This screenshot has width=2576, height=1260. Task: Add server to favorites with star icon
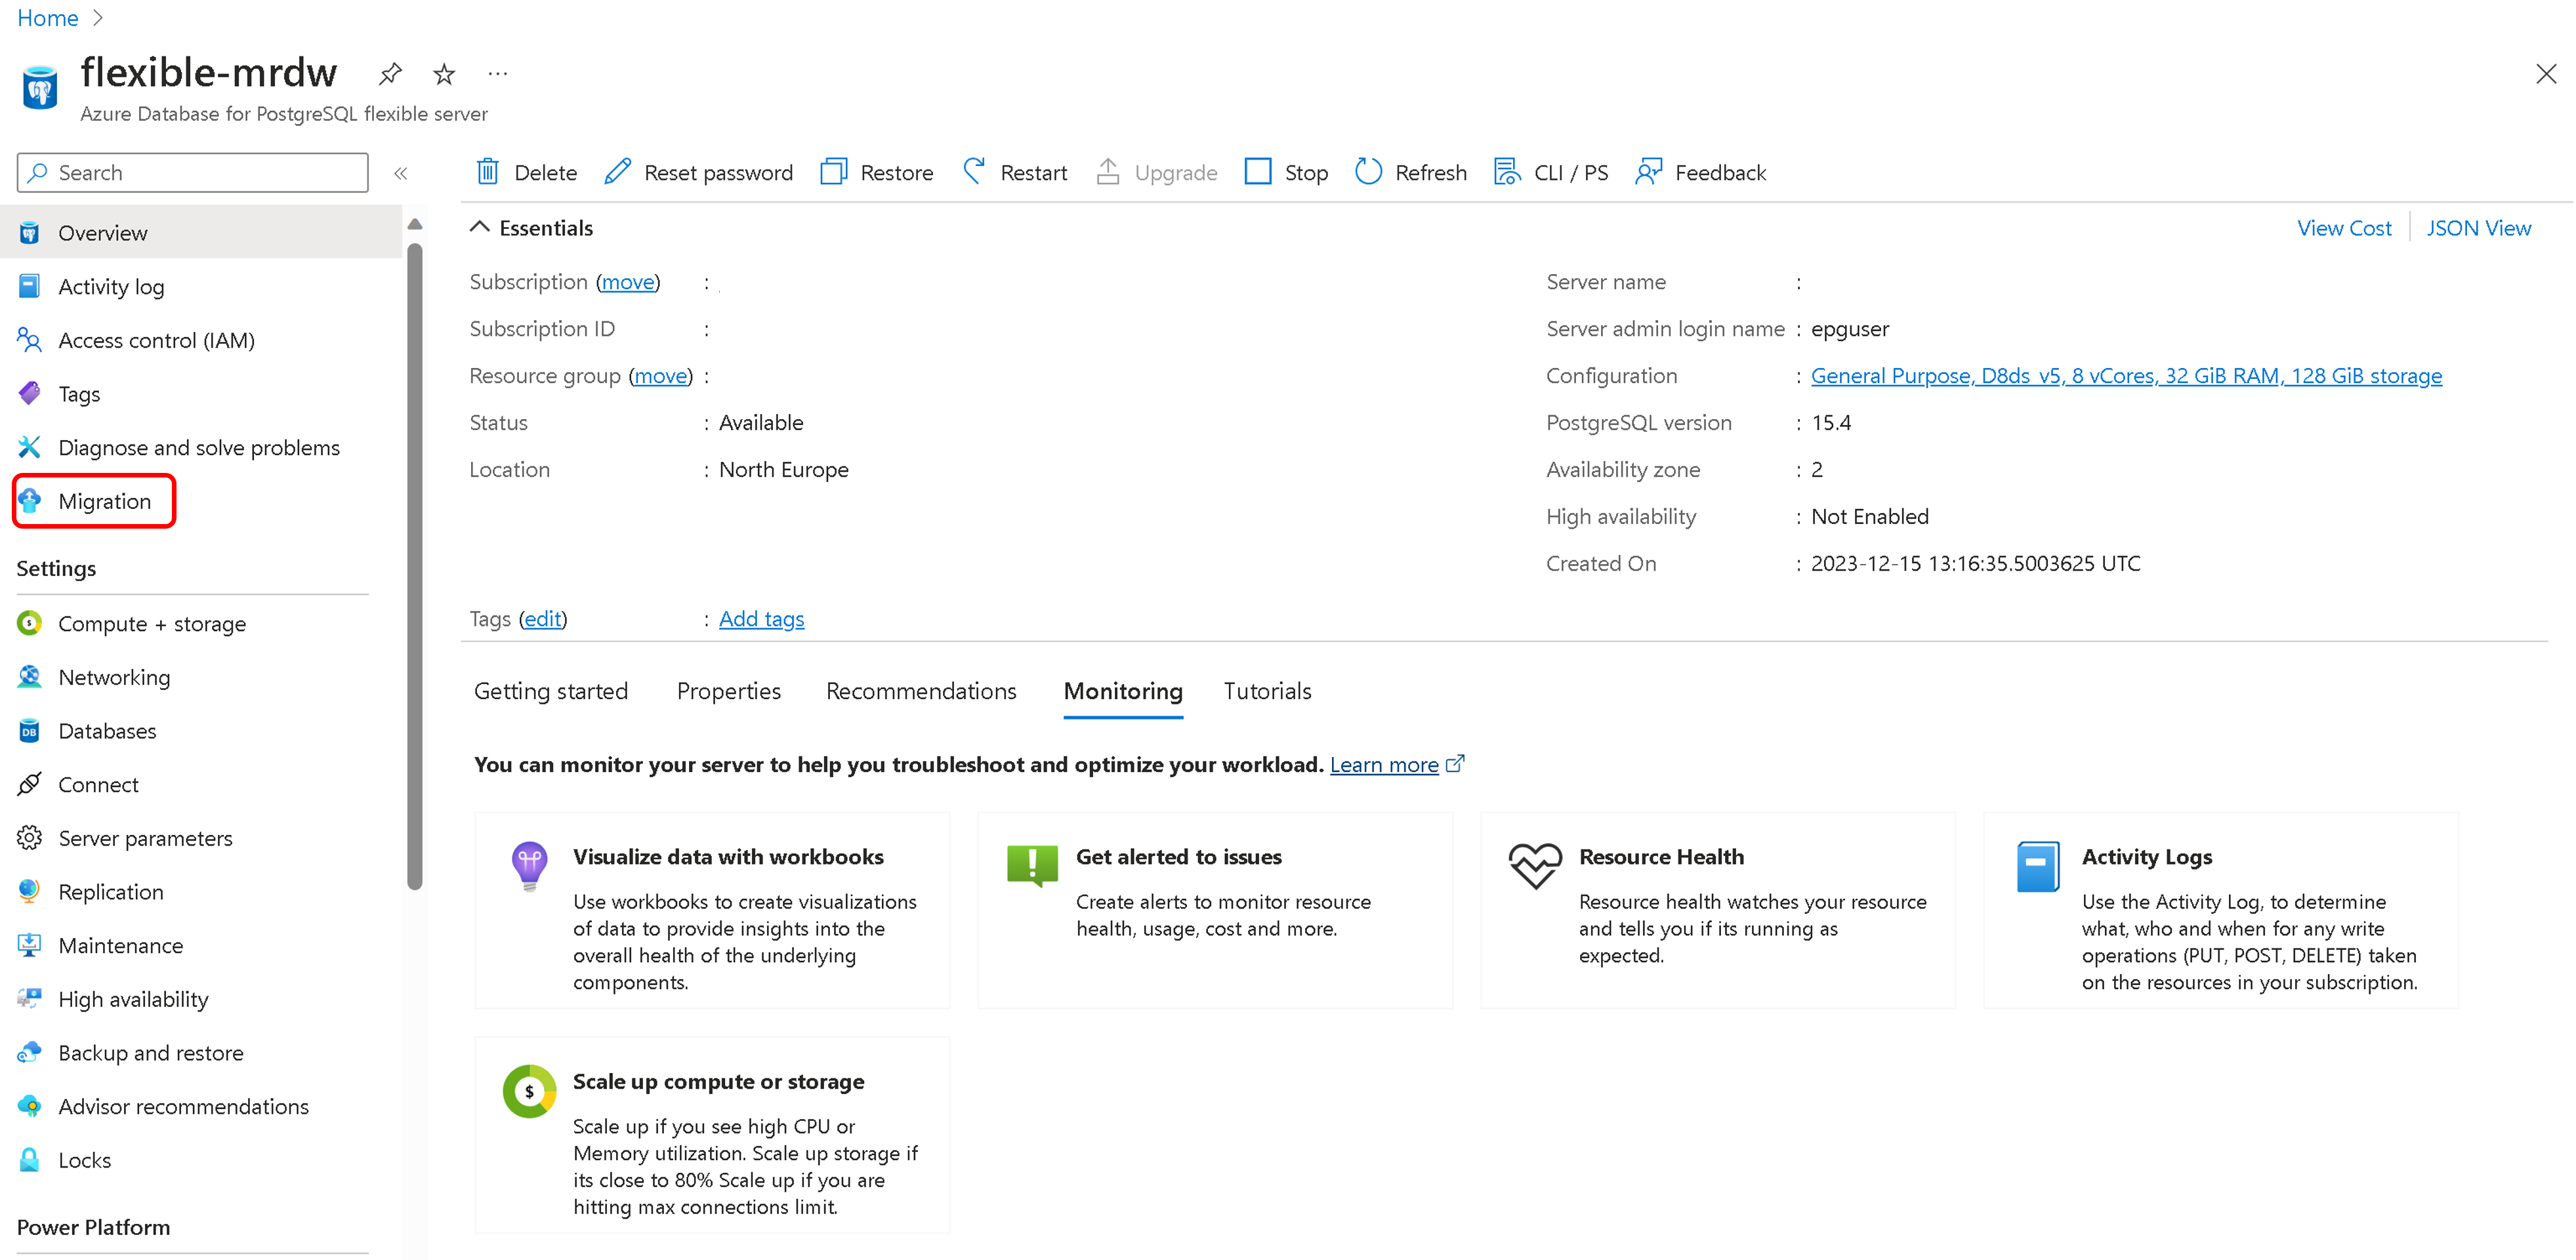[x=443, y=73]
